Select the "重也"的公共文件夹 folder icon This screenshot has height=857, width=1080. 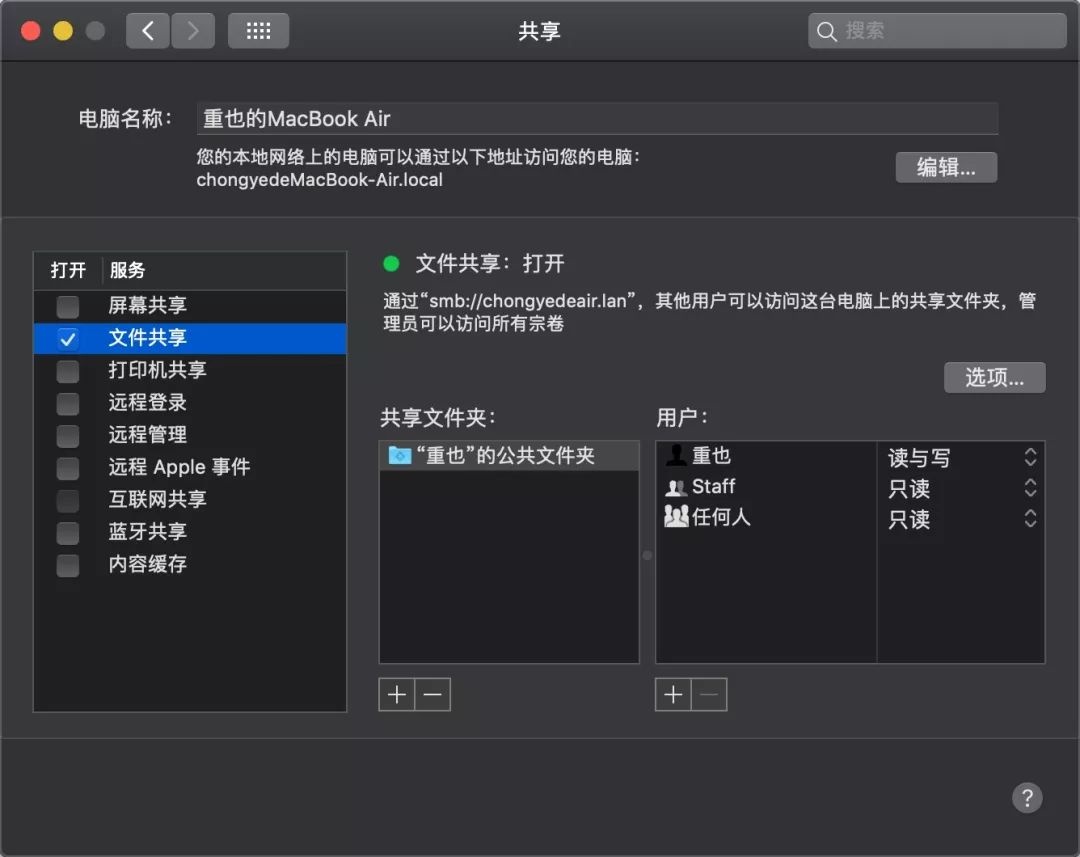click(x=400, y=456)
